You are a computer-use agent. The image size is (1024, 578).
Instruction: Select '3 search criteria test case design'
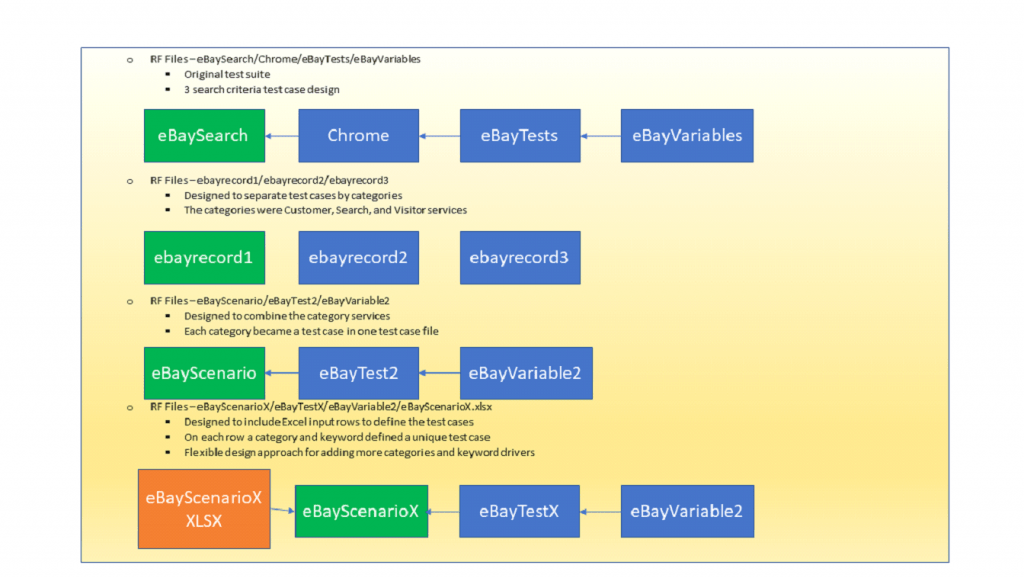[261, 89]
